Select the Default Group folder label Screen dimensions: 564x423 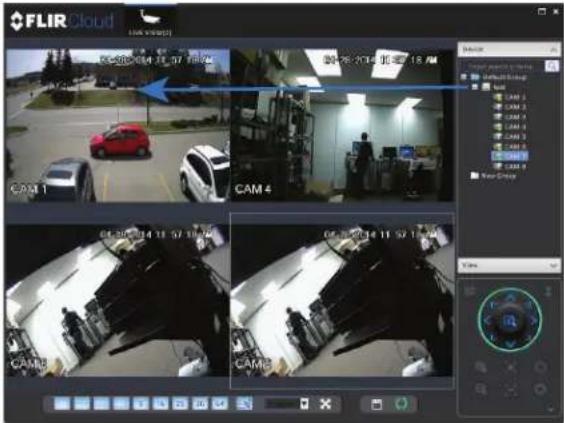pos(504,77)
